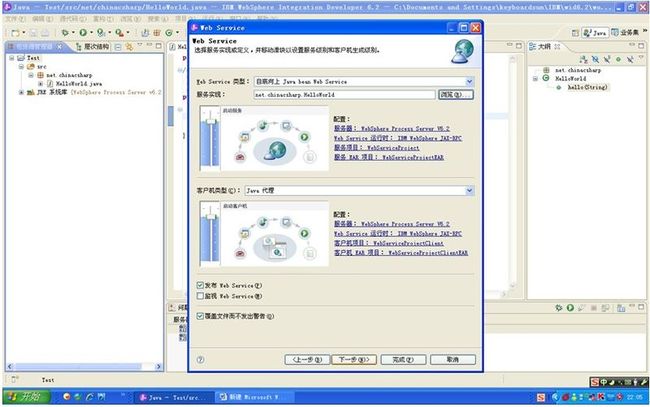Switch to the business integration perspective

(625, 33)
